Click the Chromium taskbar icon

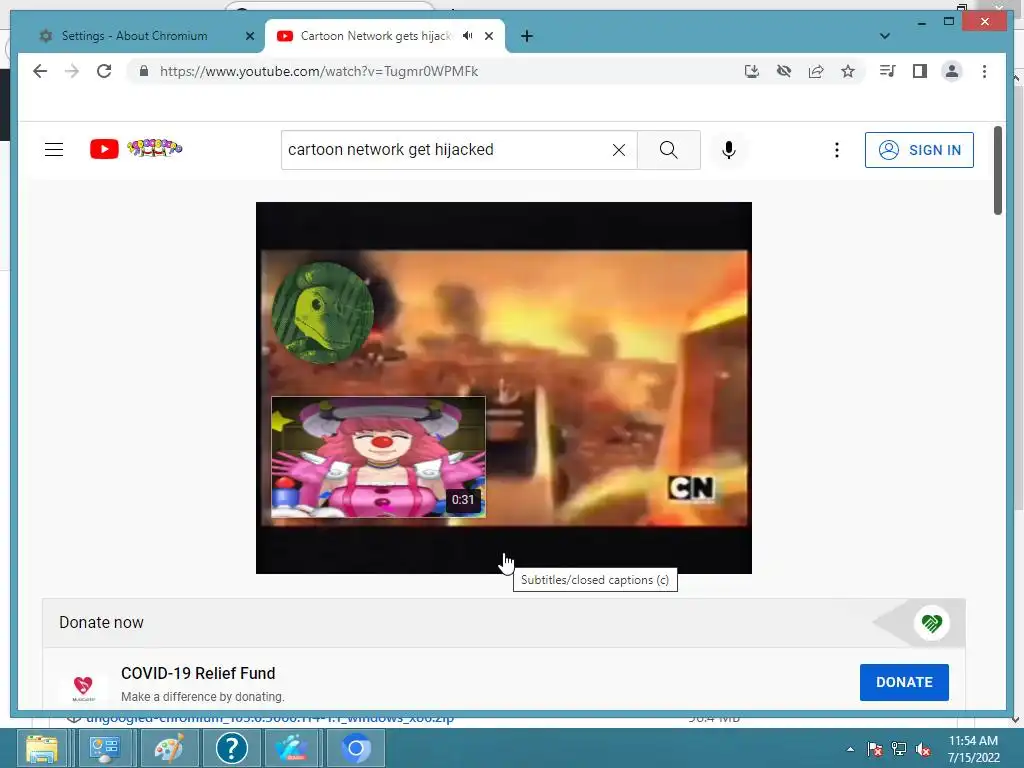pos(355,748)
